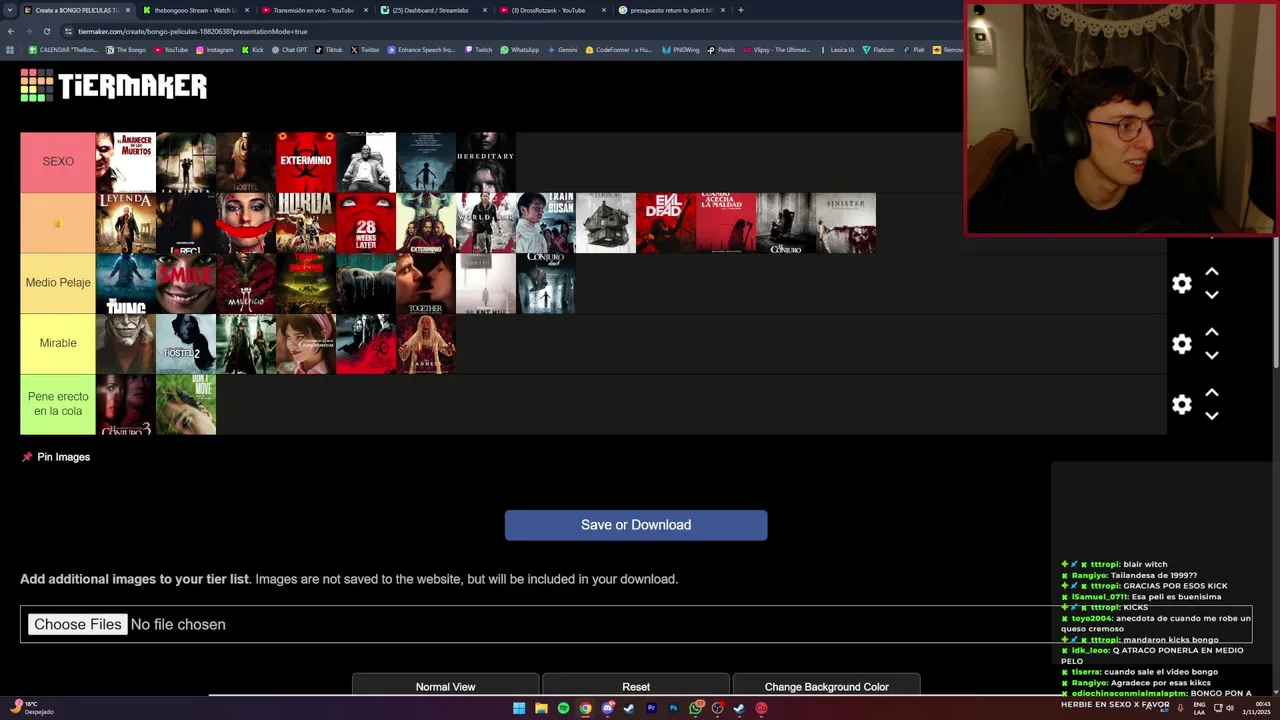The width and height of the screenshot is (1280, 720).
Task: Click the Reset button
Action: (x=636, y=686)
